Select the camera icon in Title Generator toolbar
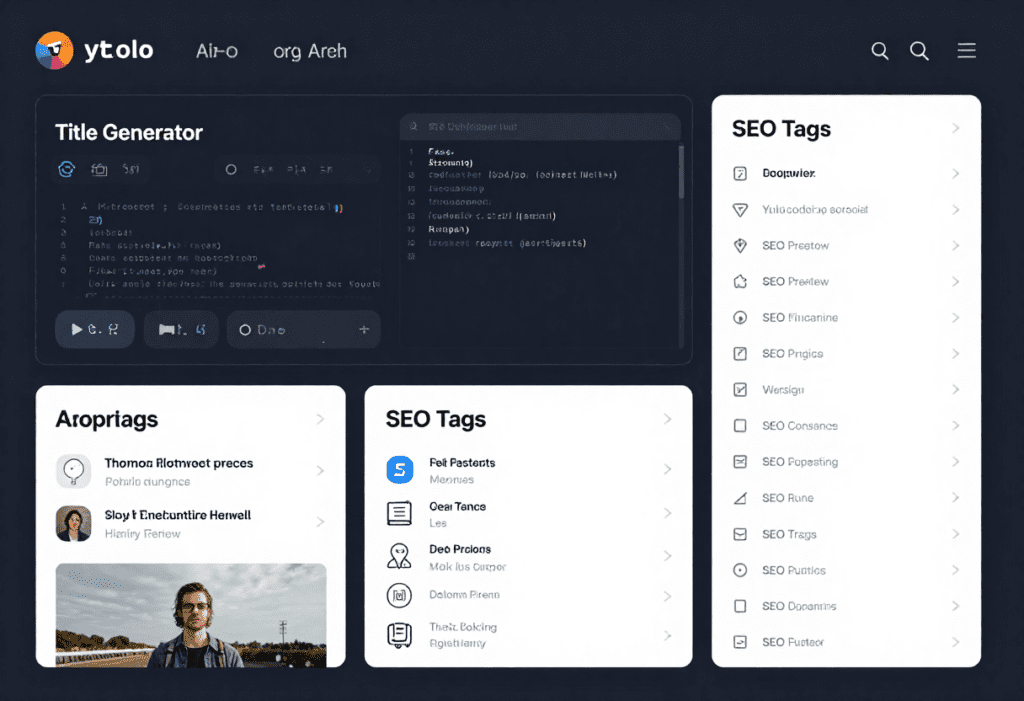1024x701 pixels. pos(99,170)
